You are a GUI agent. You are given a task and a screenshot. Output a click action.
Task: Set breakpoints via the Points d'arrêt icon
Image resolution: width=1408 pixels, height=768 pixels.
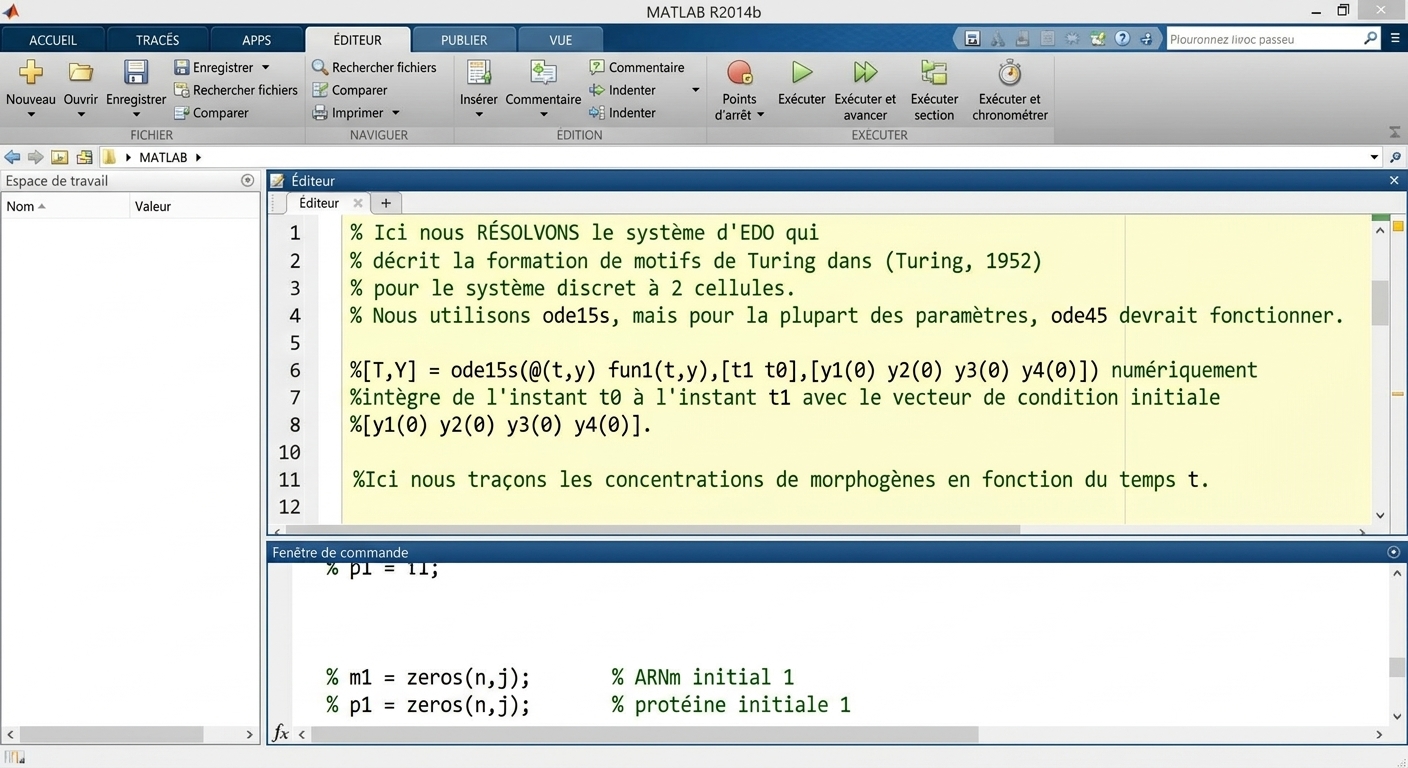click(739, 72)
